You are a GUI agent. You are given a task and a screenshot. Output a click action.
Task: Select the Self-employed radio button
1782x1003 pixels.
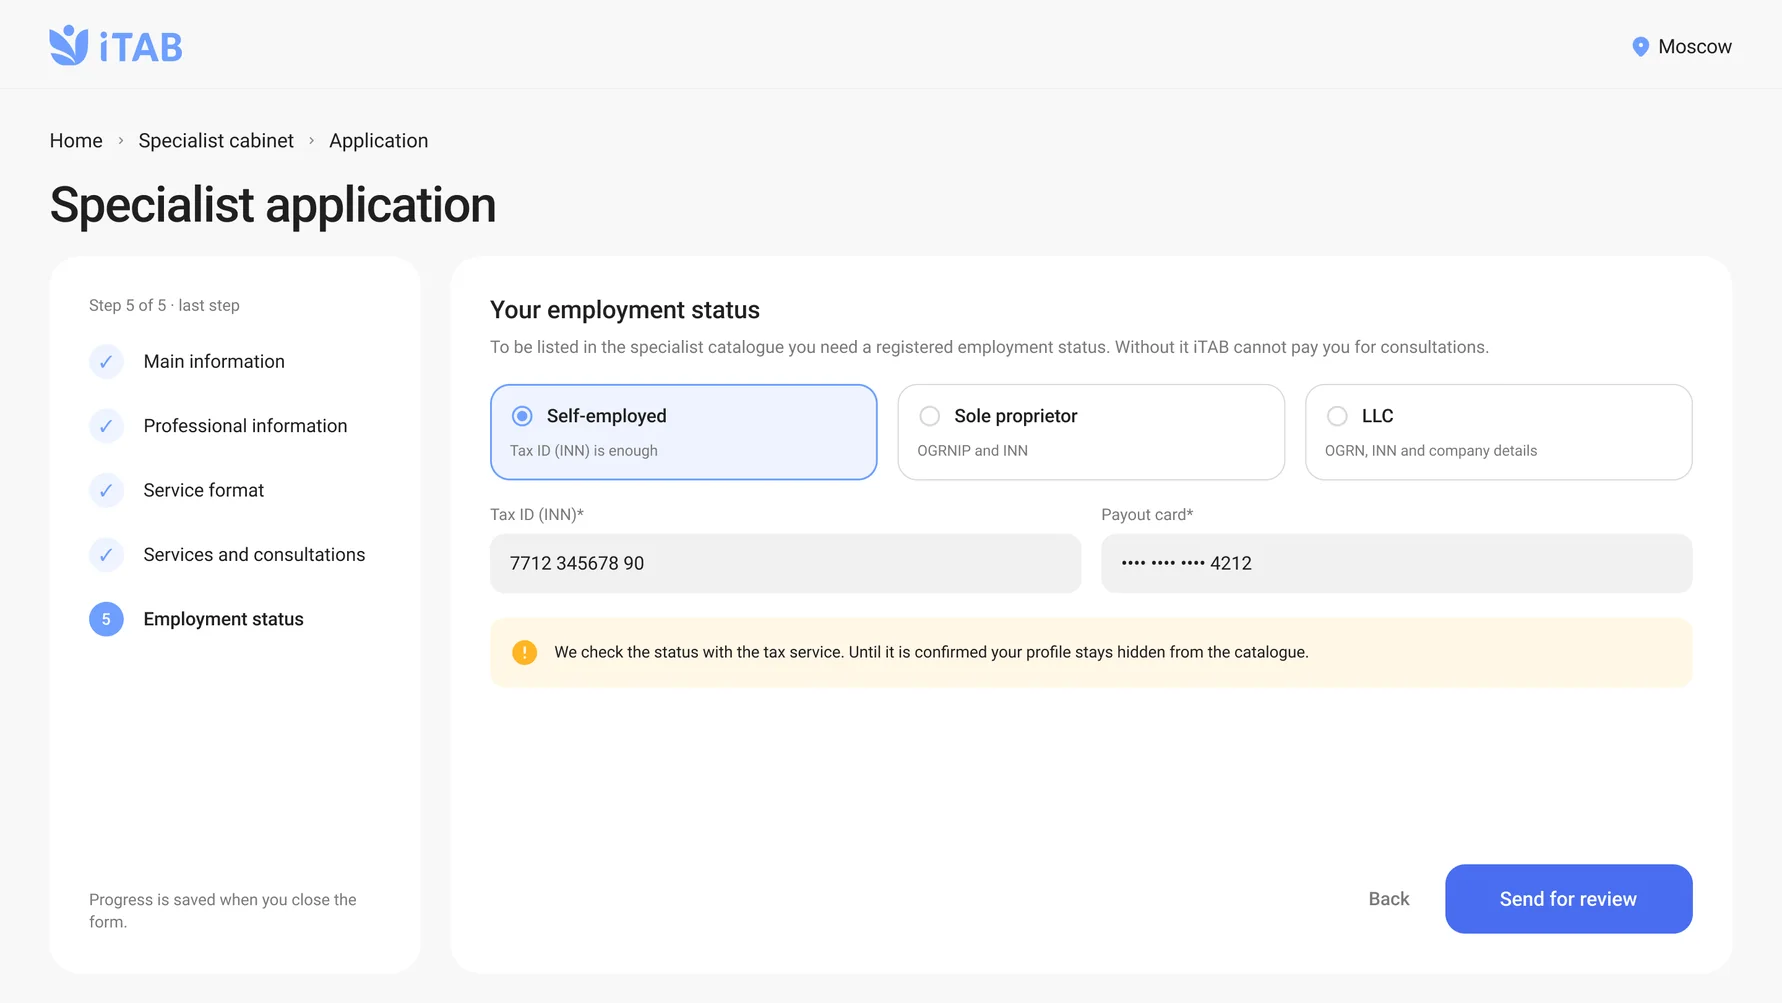tap(522, 416)
